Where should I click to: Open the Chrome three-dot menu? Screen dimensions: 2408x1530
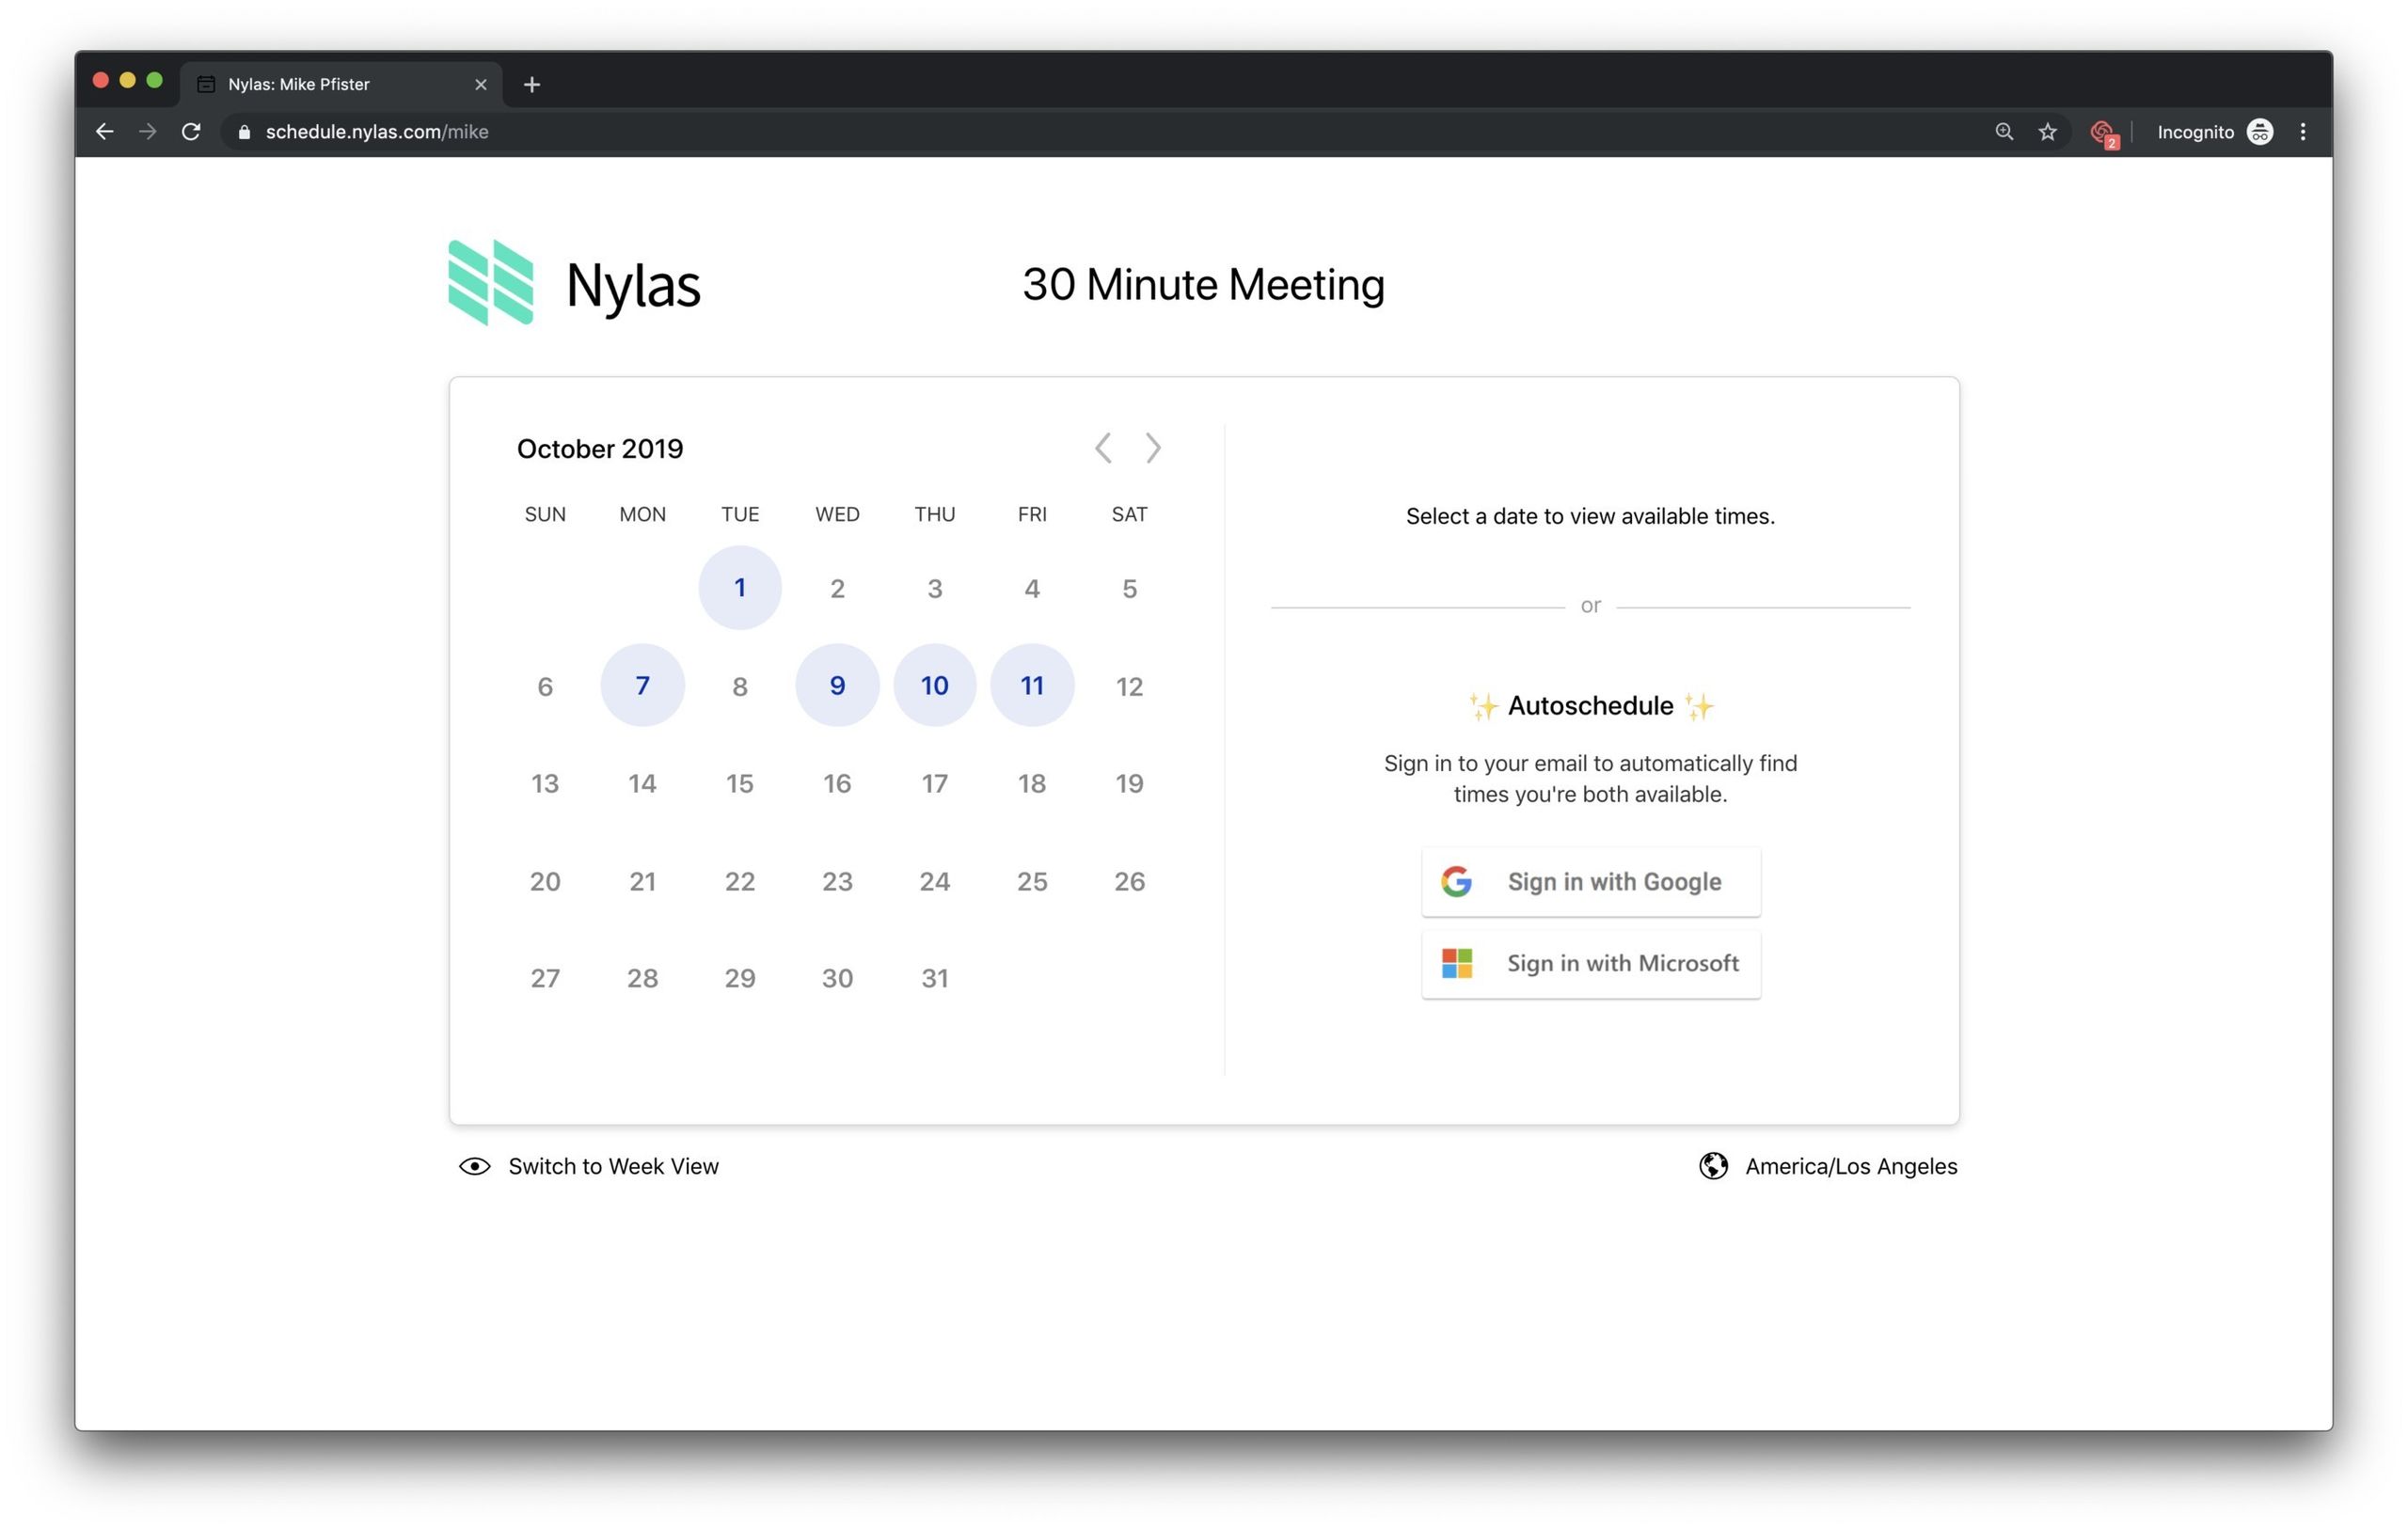pyautogui.click(x=2303, y=132)
